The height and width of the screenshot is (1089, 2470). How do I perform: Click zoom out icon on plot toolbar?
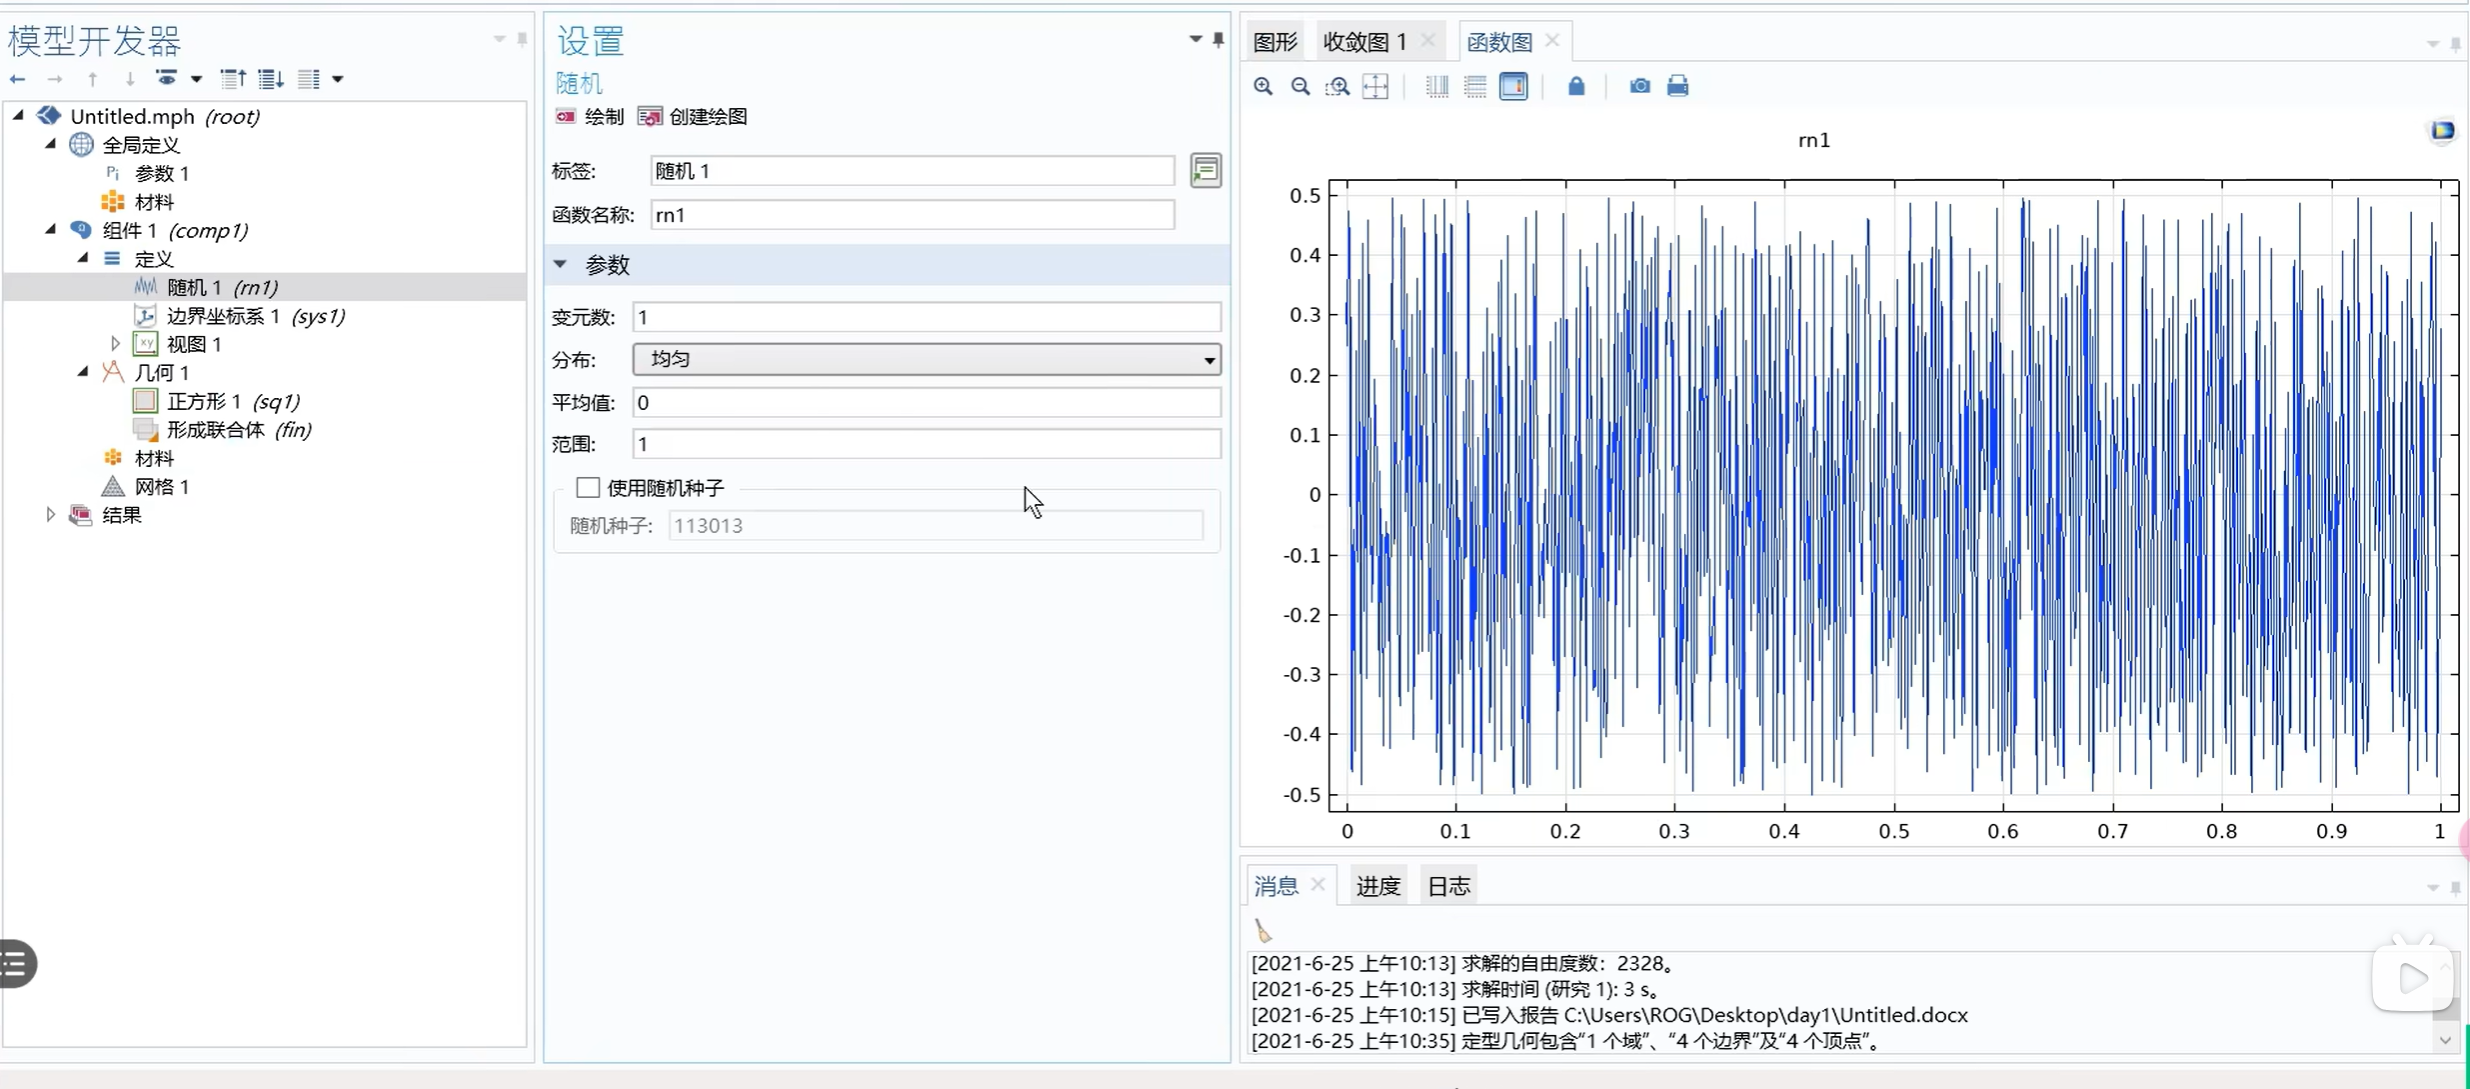[x=1300, y=86]
